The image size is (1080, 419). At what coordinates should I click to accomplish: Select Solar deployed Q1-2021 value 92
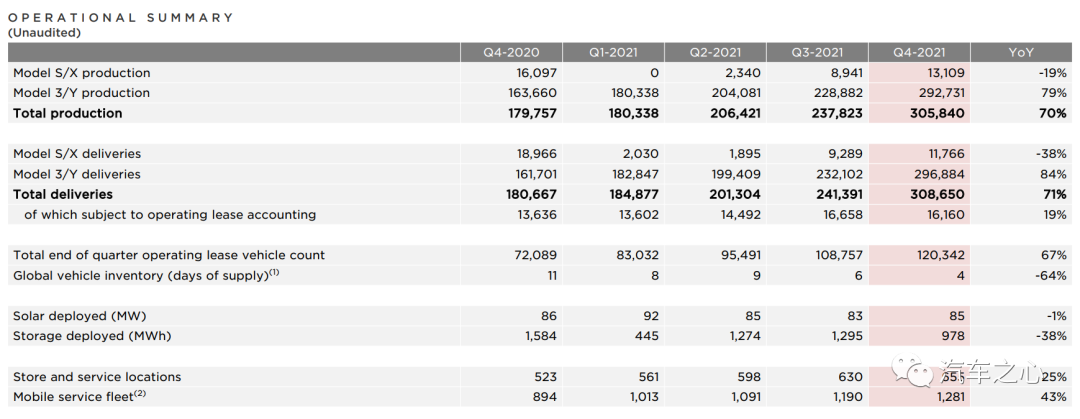650,316
